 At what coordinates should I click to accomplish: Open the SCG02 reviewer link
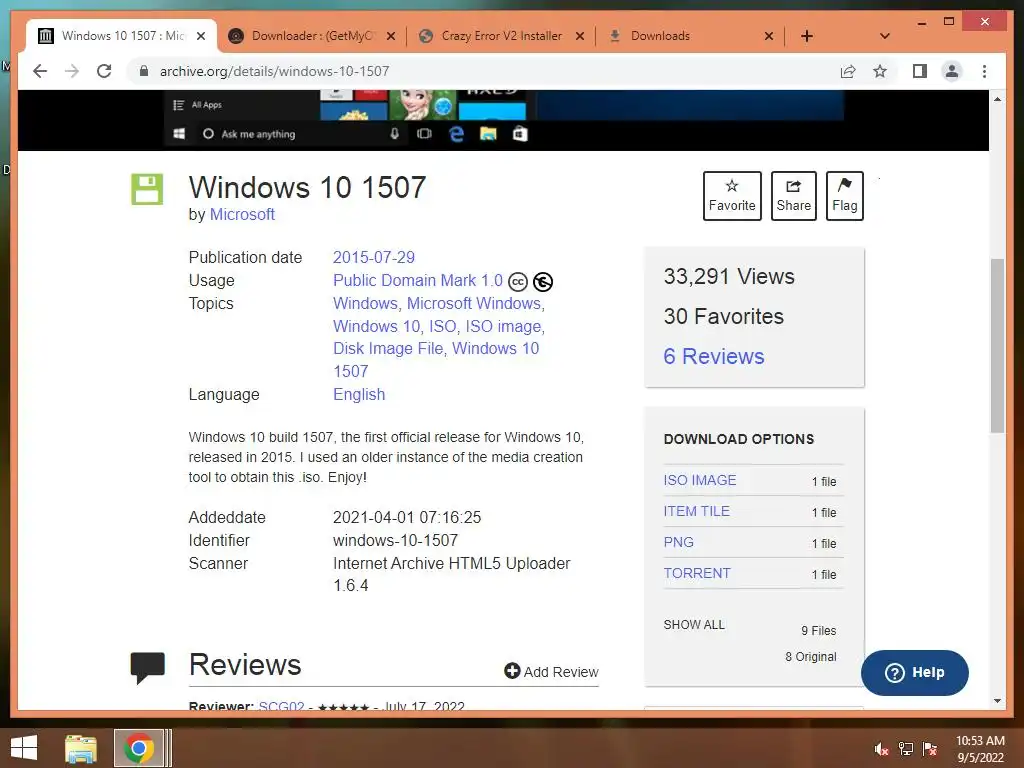tap(281, 707)
